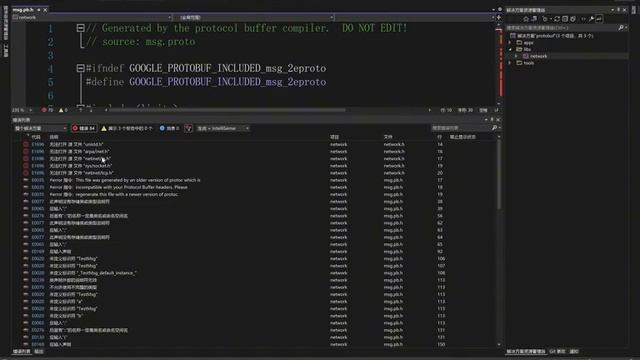Collapse the #ifndef block fold at line 4

point(80,68)
